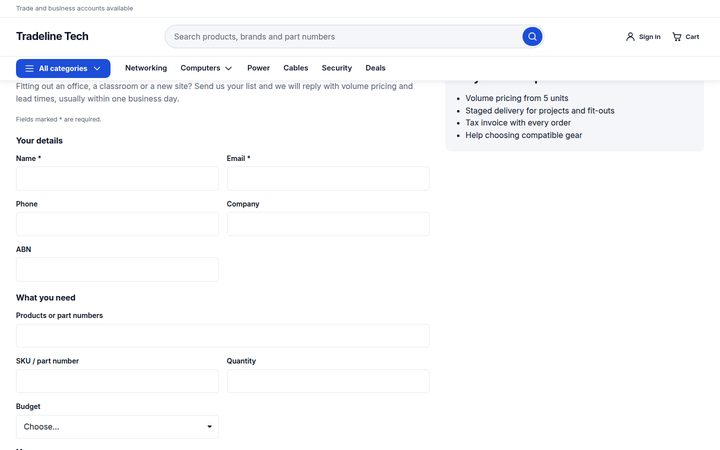The width and height of the screenshot is (720, 450).
Task: Click the shopping cart icon
Action: [x=677, y=37]
